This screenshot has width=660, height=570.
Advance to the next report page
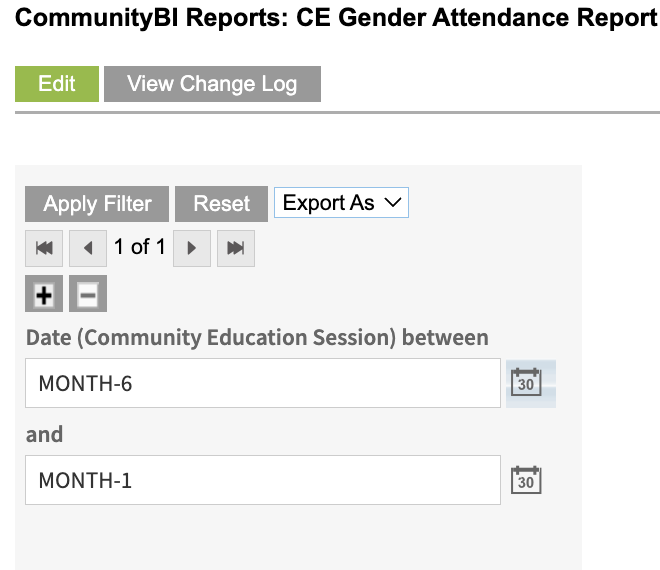point(192,248)
